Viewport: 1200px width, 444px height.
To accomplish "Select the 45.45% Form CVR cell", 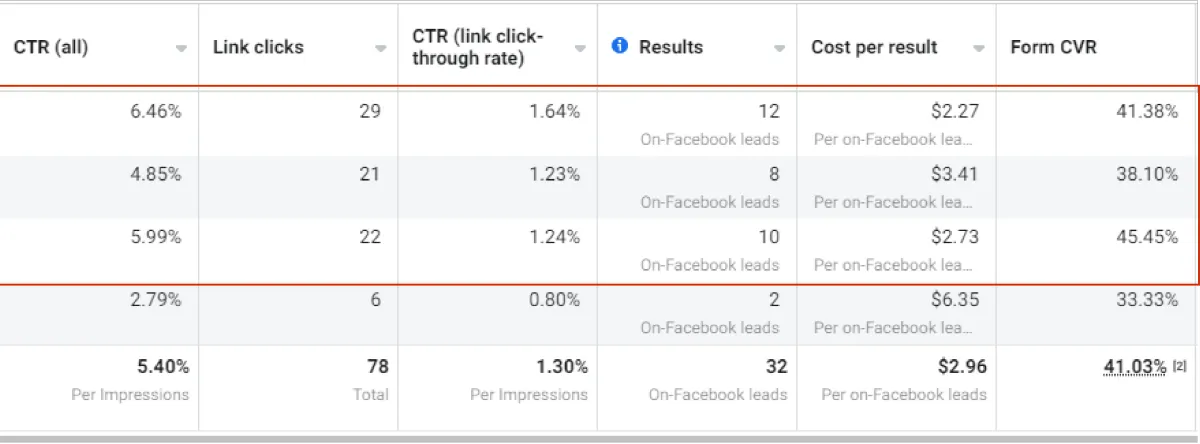I will 1098,249.
